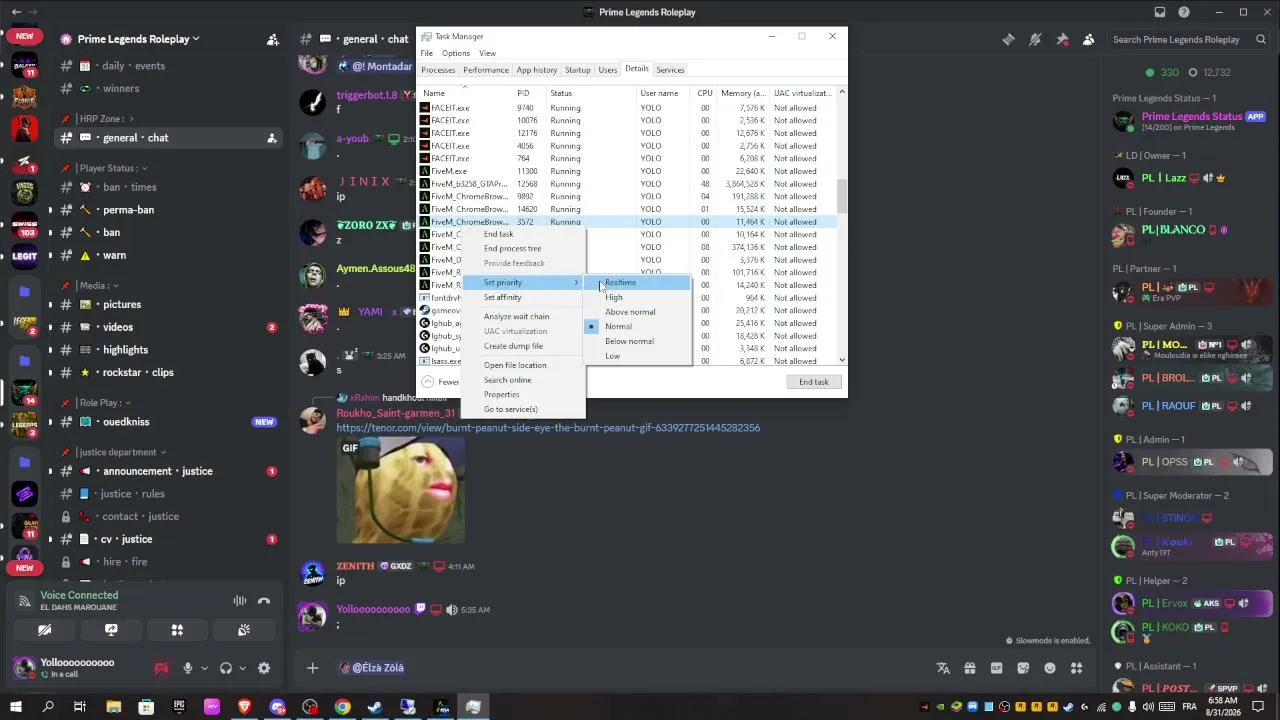Viewport: 1280px width, 720px height.
Task: Disconnect from the voice call
Action: tap(264, 601)
